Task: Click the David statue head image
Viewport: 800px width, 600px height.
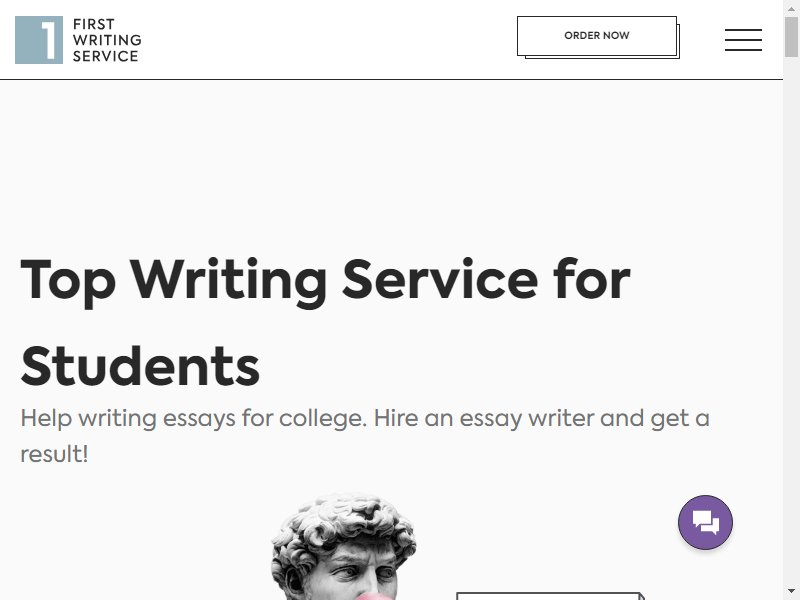Action: tap(344, 546)
